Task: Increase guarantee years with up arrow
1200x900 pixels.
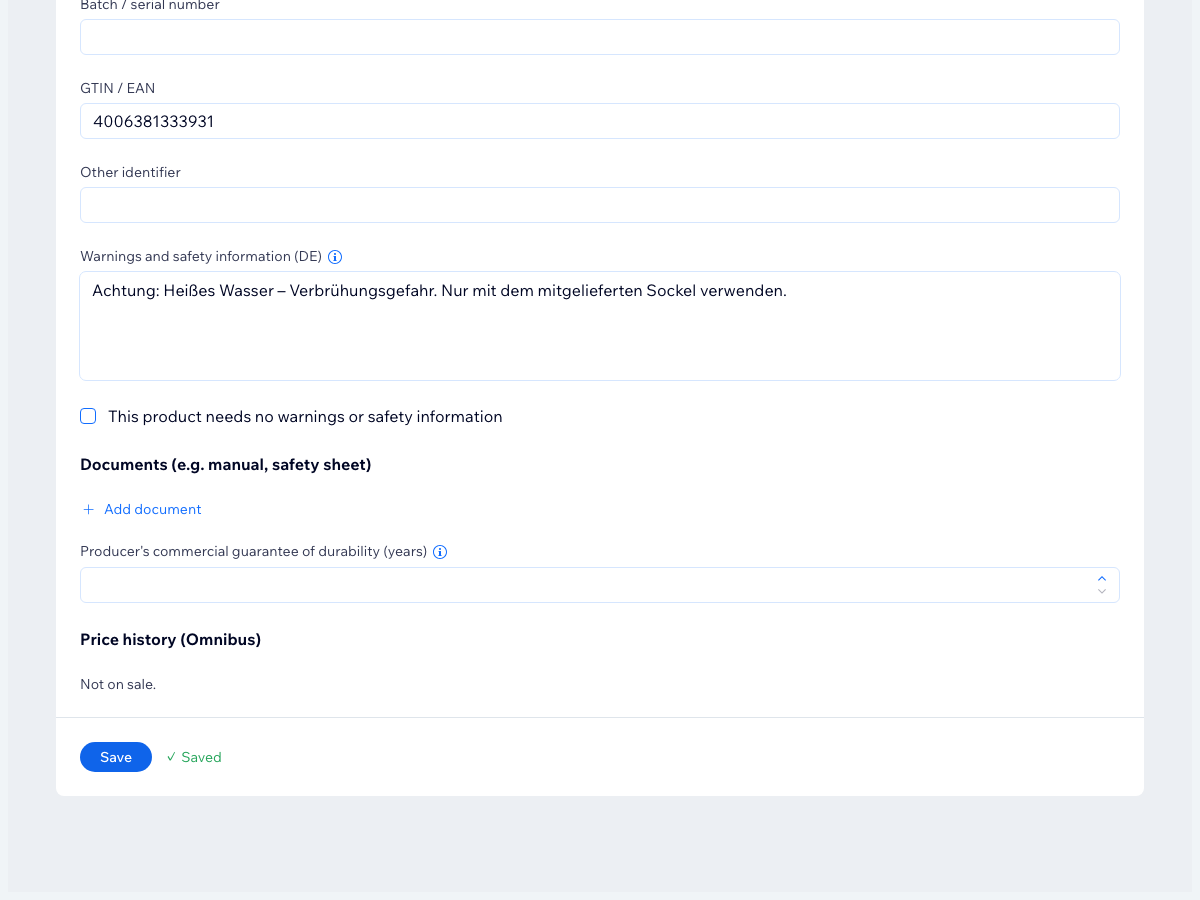Action: (x=1101, y=578)
